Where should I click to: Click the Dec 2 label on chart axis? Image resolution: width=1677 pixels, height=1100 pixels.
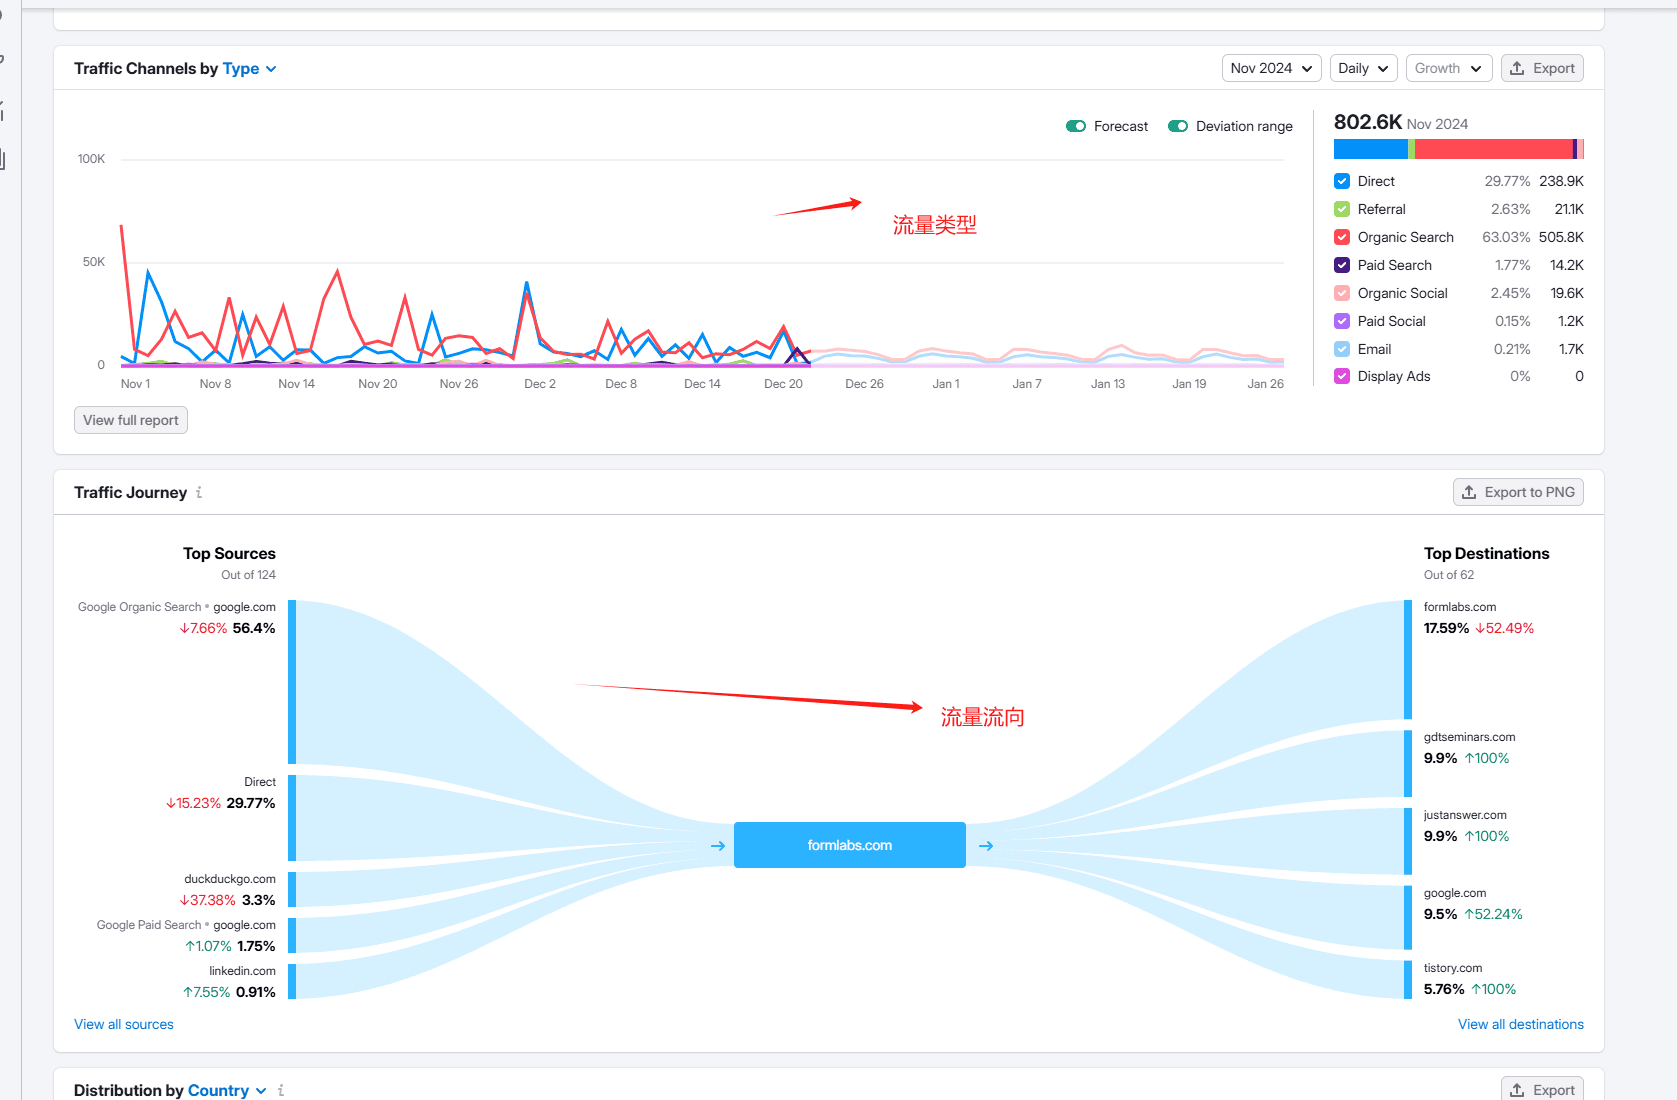pos(540,384)
